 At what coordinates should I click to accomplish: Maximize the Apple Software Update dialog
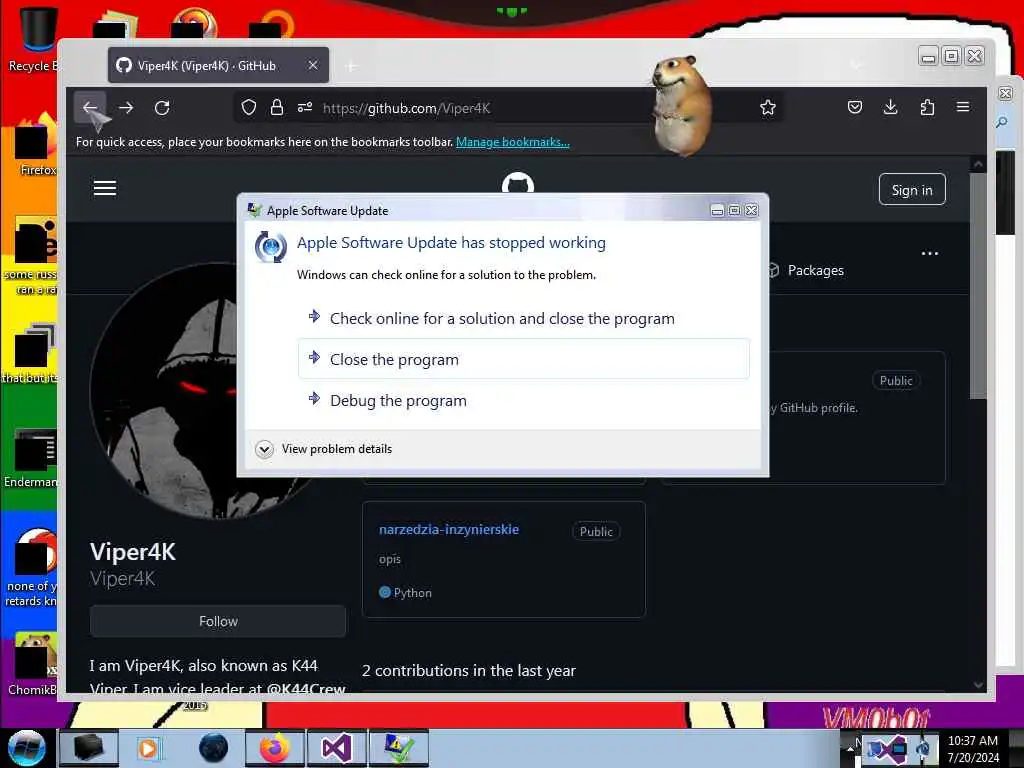click(734, 210)
